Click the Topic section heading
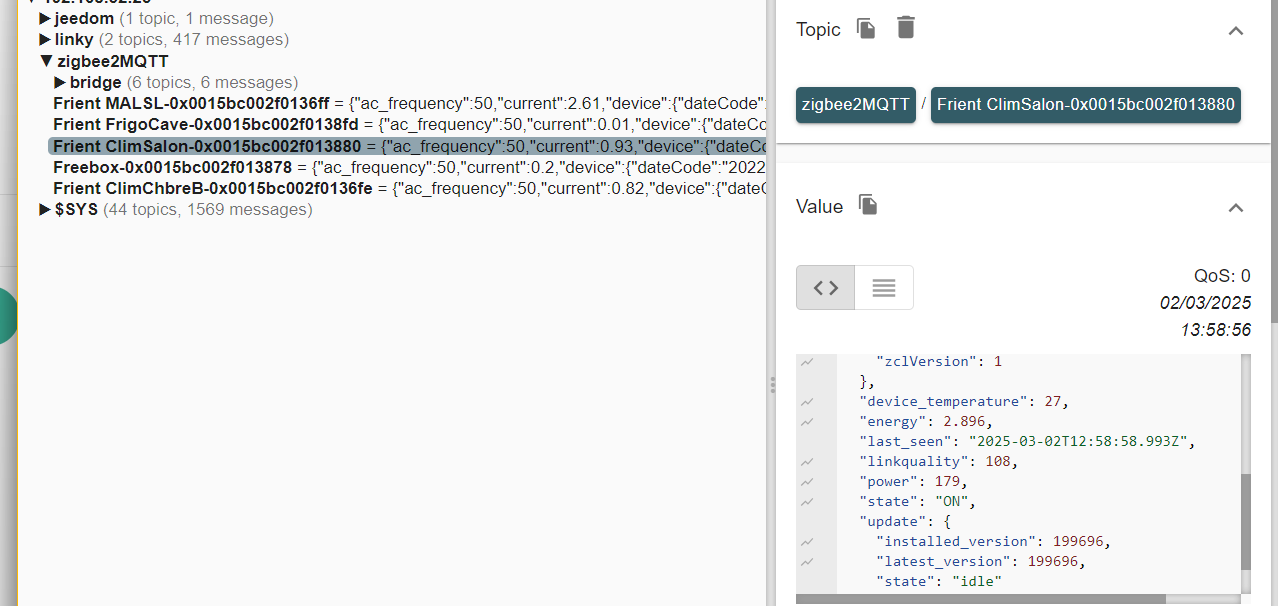The width and height of the screenshot is (1278, 606). click(x=818, y=29)
